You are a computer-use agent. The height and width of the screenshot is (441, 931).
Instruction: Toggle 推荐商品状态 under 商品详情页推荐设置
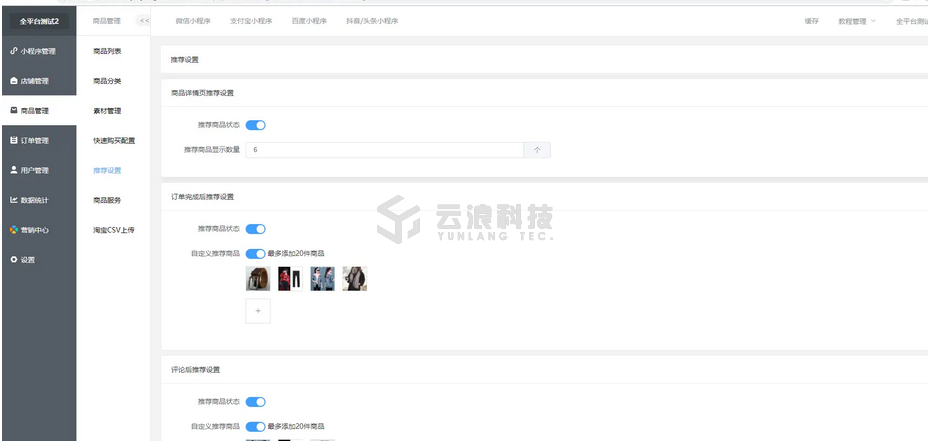(x=255, y=125)
